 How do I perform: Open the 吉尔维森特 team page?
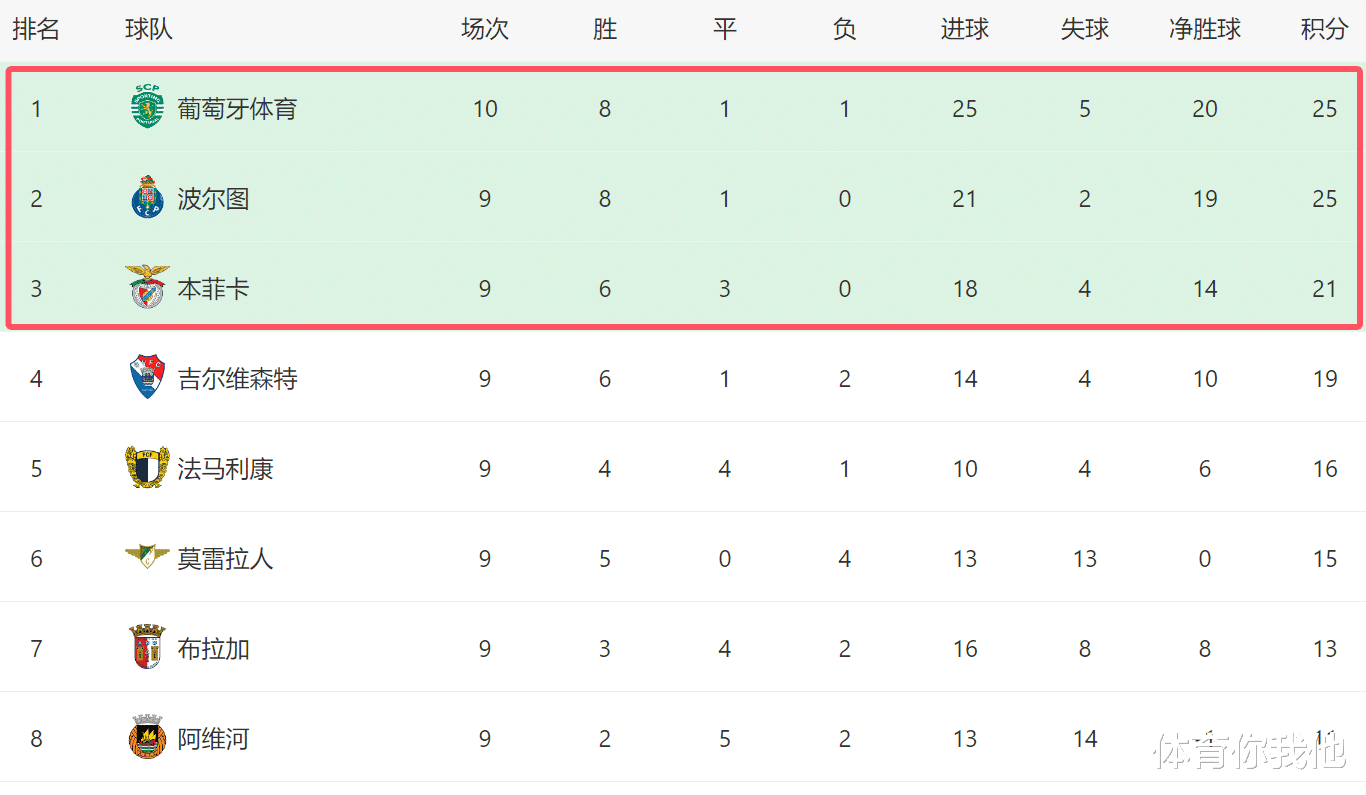click(x=237, y=379)
